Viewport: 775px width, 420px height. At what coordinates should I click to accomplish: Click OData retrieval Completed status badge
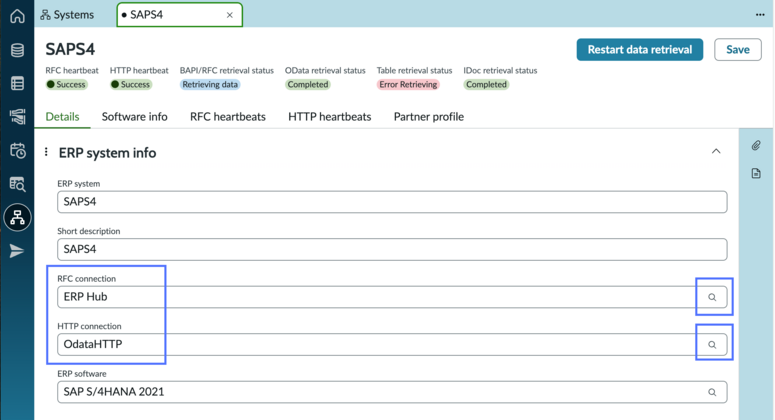click(x=308, y=84)
